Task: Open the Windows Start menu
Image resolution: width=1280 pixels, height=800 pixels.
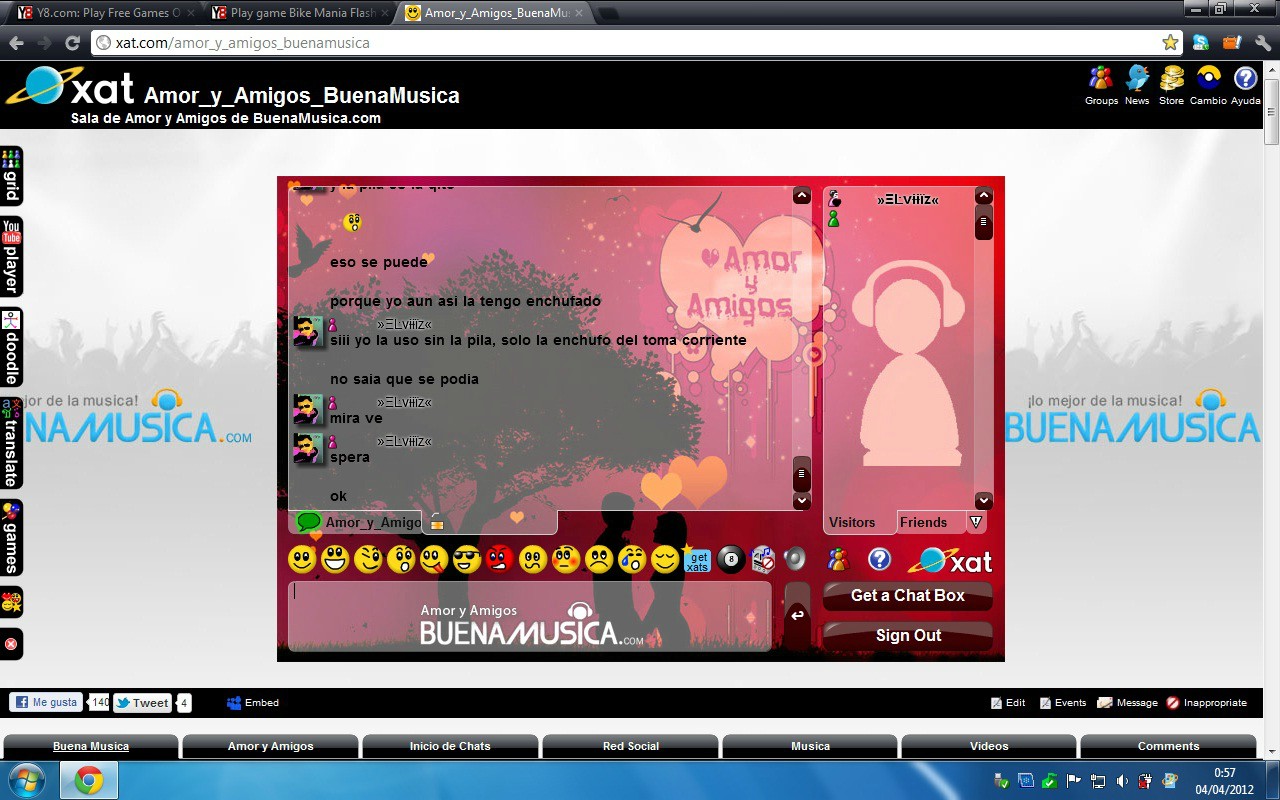Action: [x=26, y=780]
